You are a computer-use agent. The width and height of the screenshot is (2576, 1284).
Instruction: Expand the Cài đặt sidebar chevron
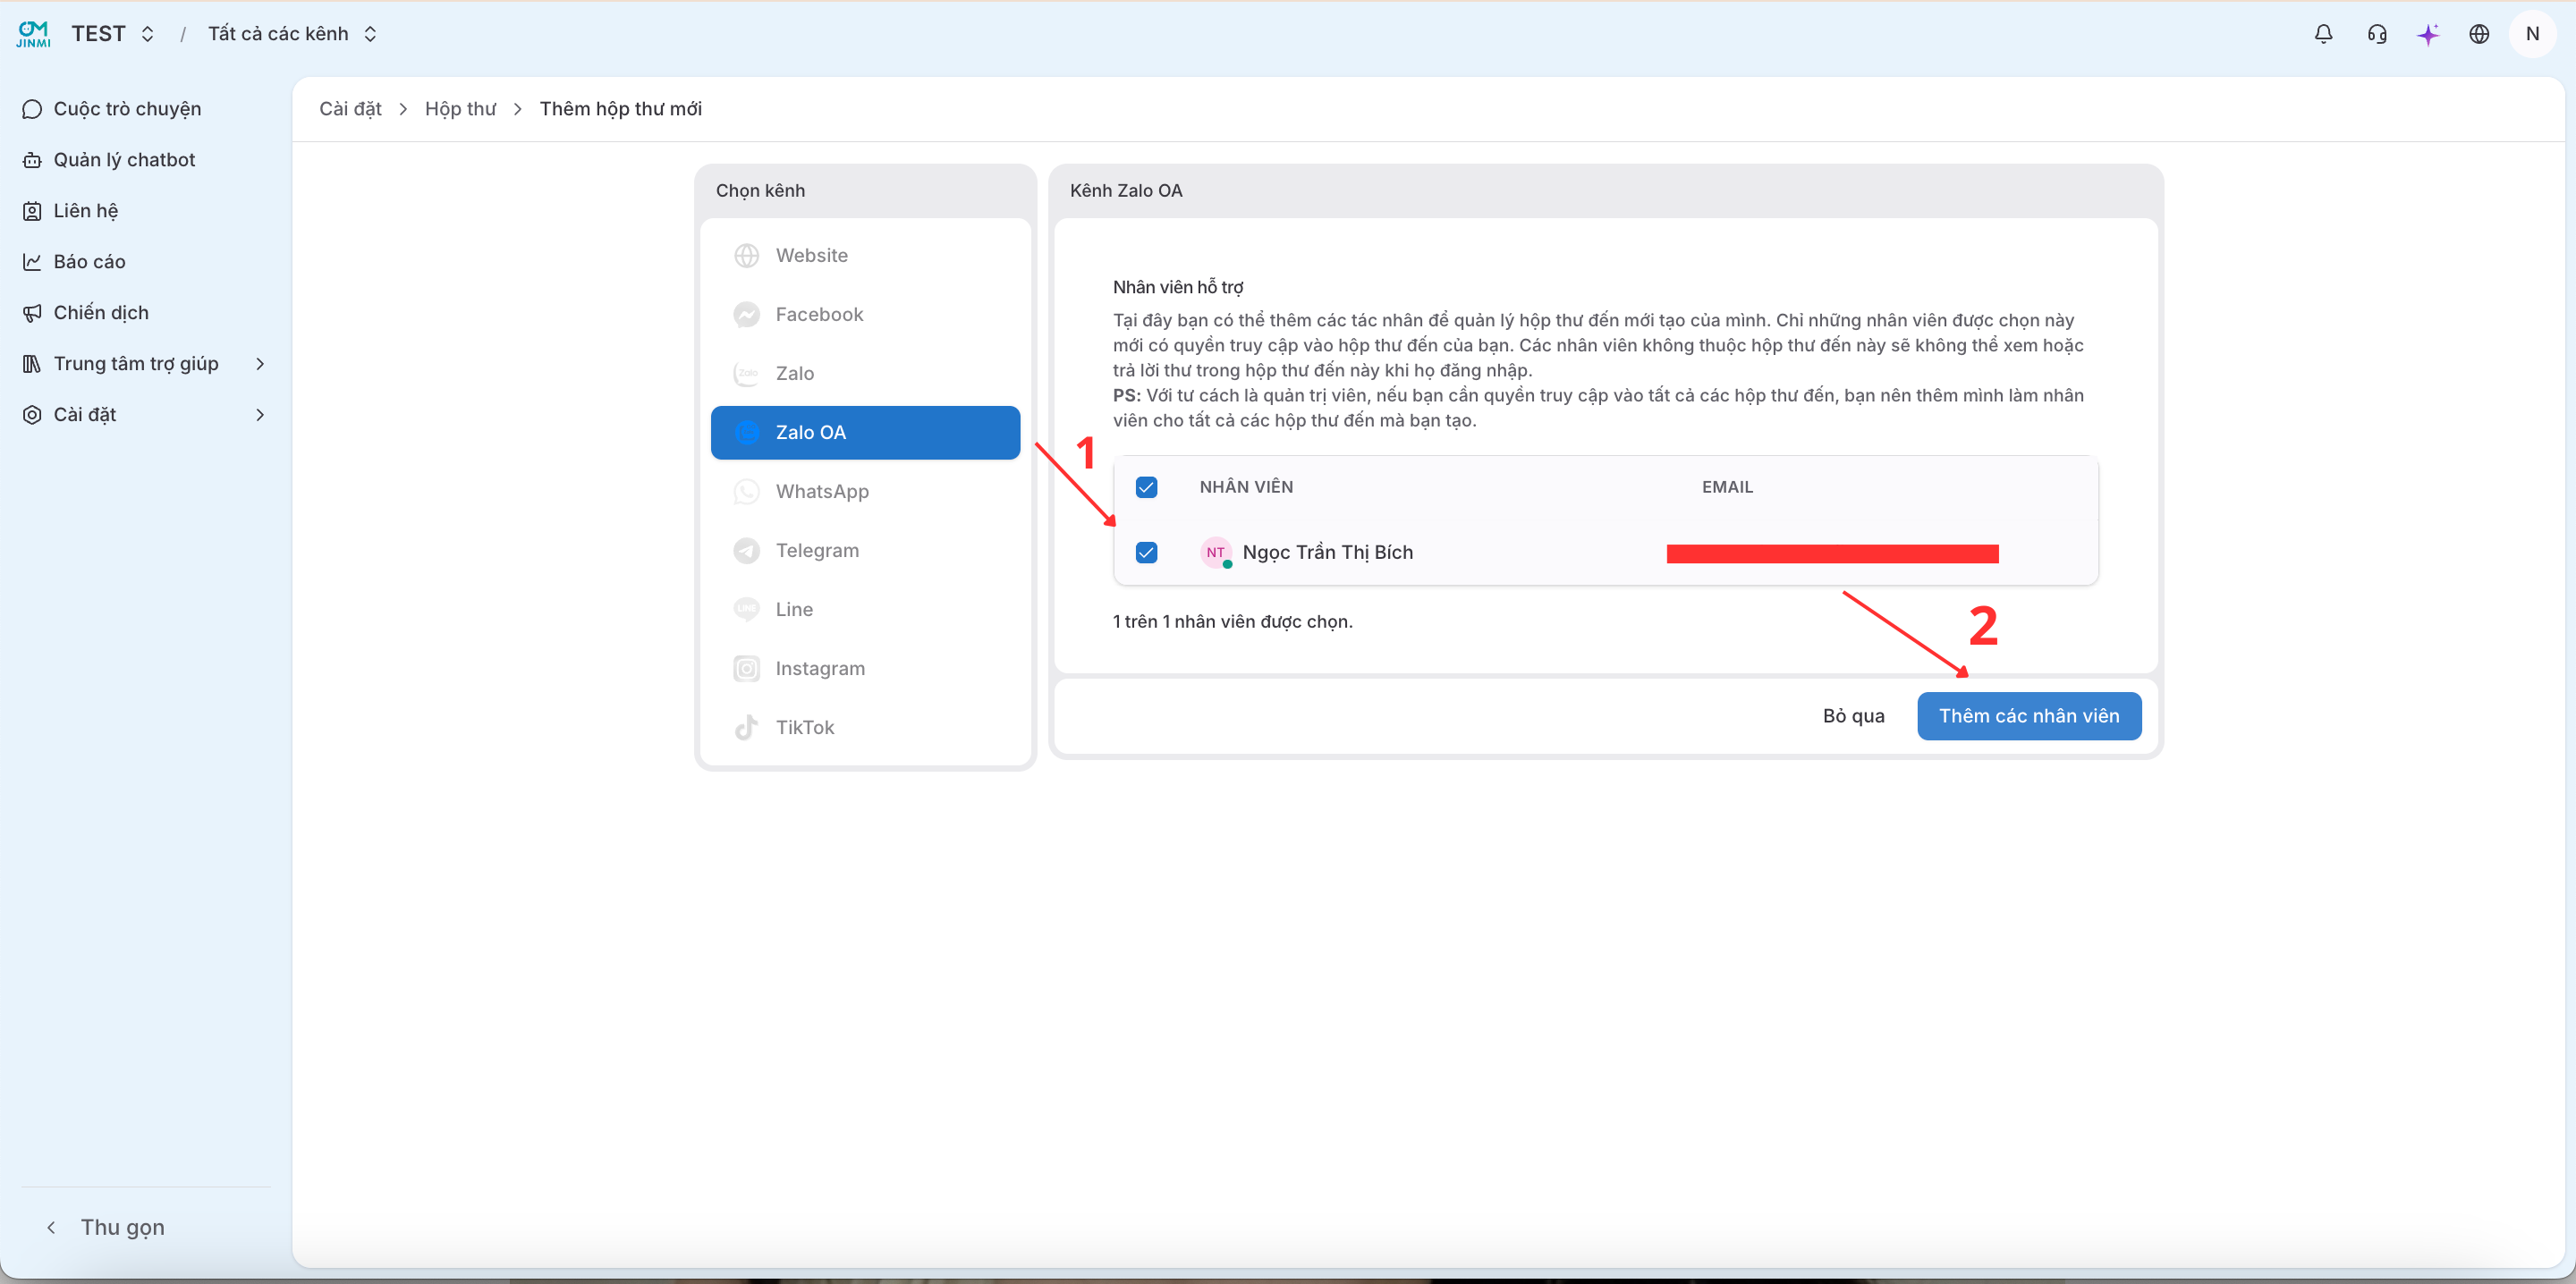point(260,415)
